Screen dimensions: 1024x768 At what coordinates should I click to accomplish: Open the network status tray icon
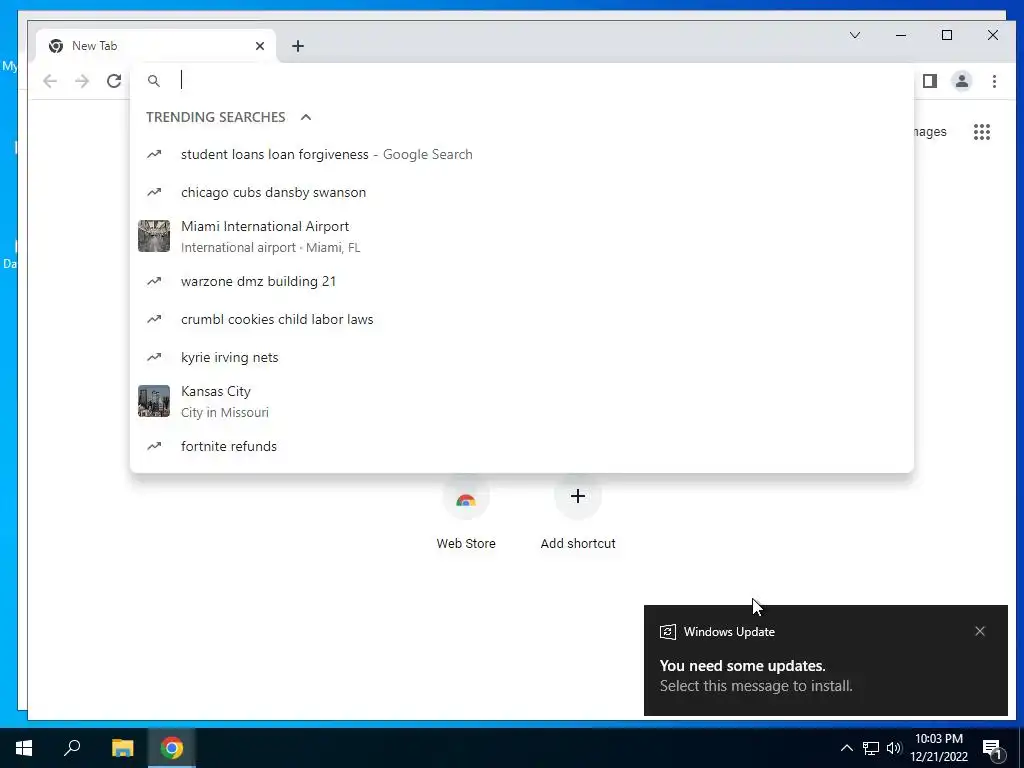(871, 748)
